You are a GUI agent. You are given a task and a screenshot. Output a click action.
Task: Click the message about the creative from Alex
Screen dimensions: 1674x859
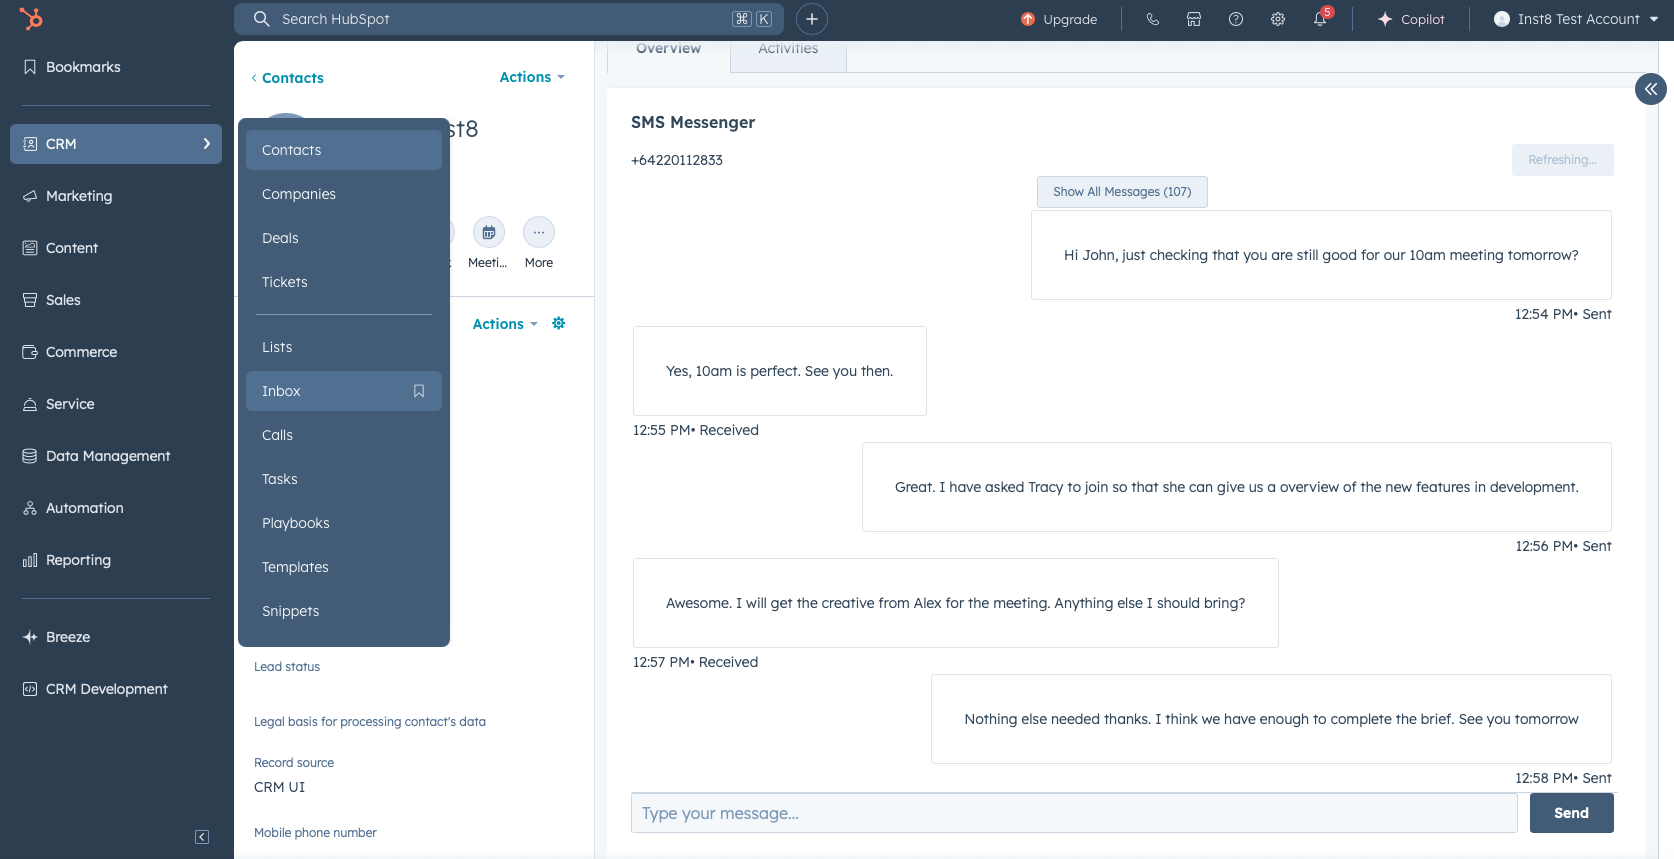pos(956,603)
